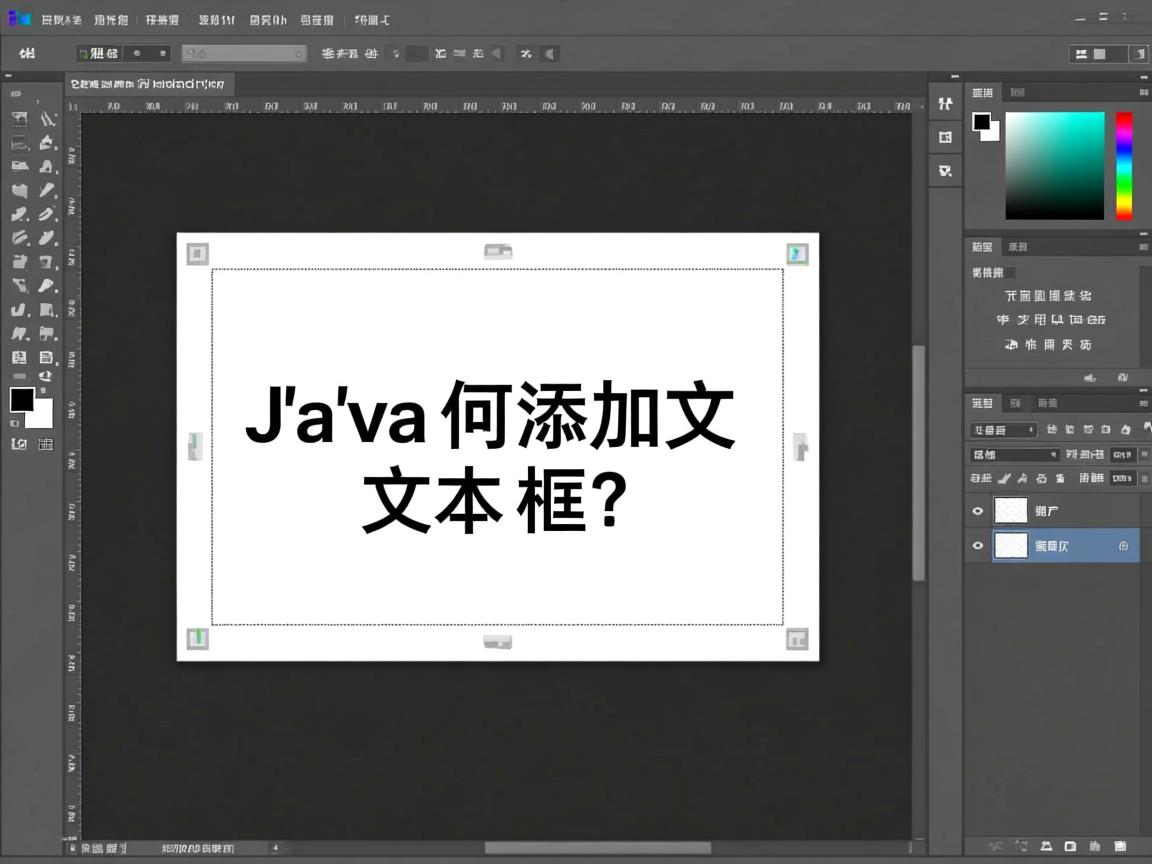The image size is (1152, 864).
Task: Click the document title tab above the canvas
Action: coord(150,84)
